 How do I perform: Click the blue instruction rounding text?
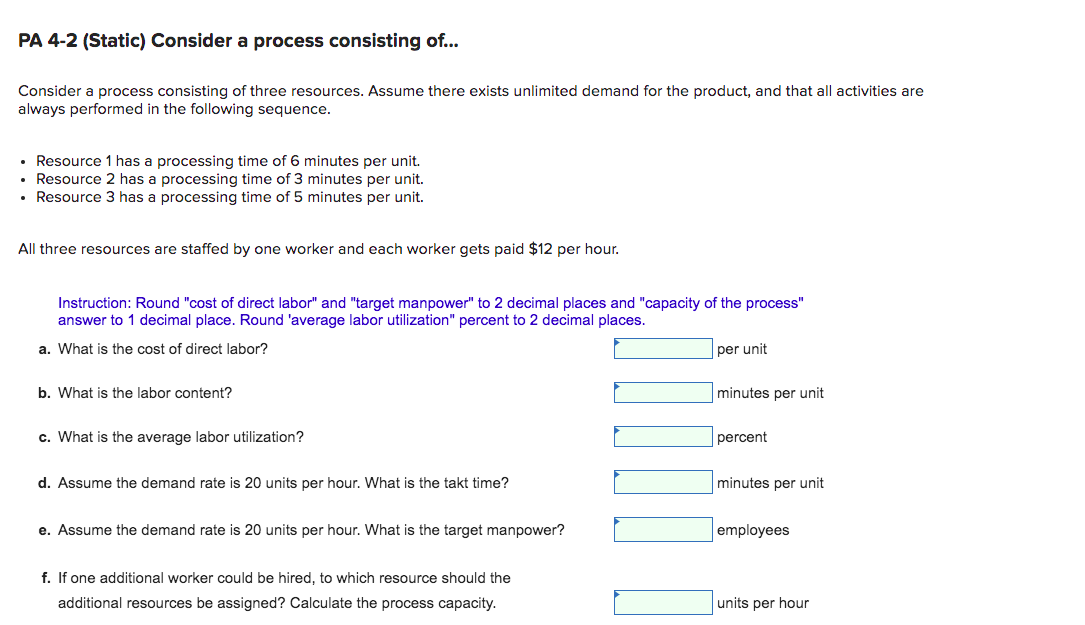click(430, 310)
